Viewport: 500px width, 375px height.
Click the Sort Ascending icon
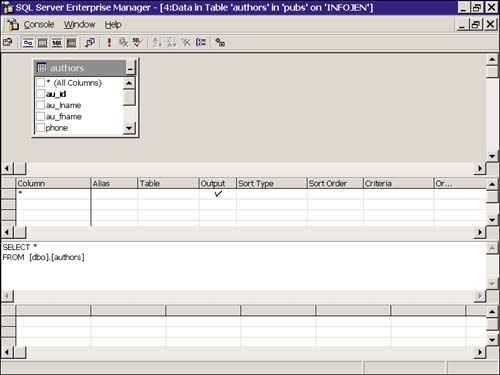point(157,42)
